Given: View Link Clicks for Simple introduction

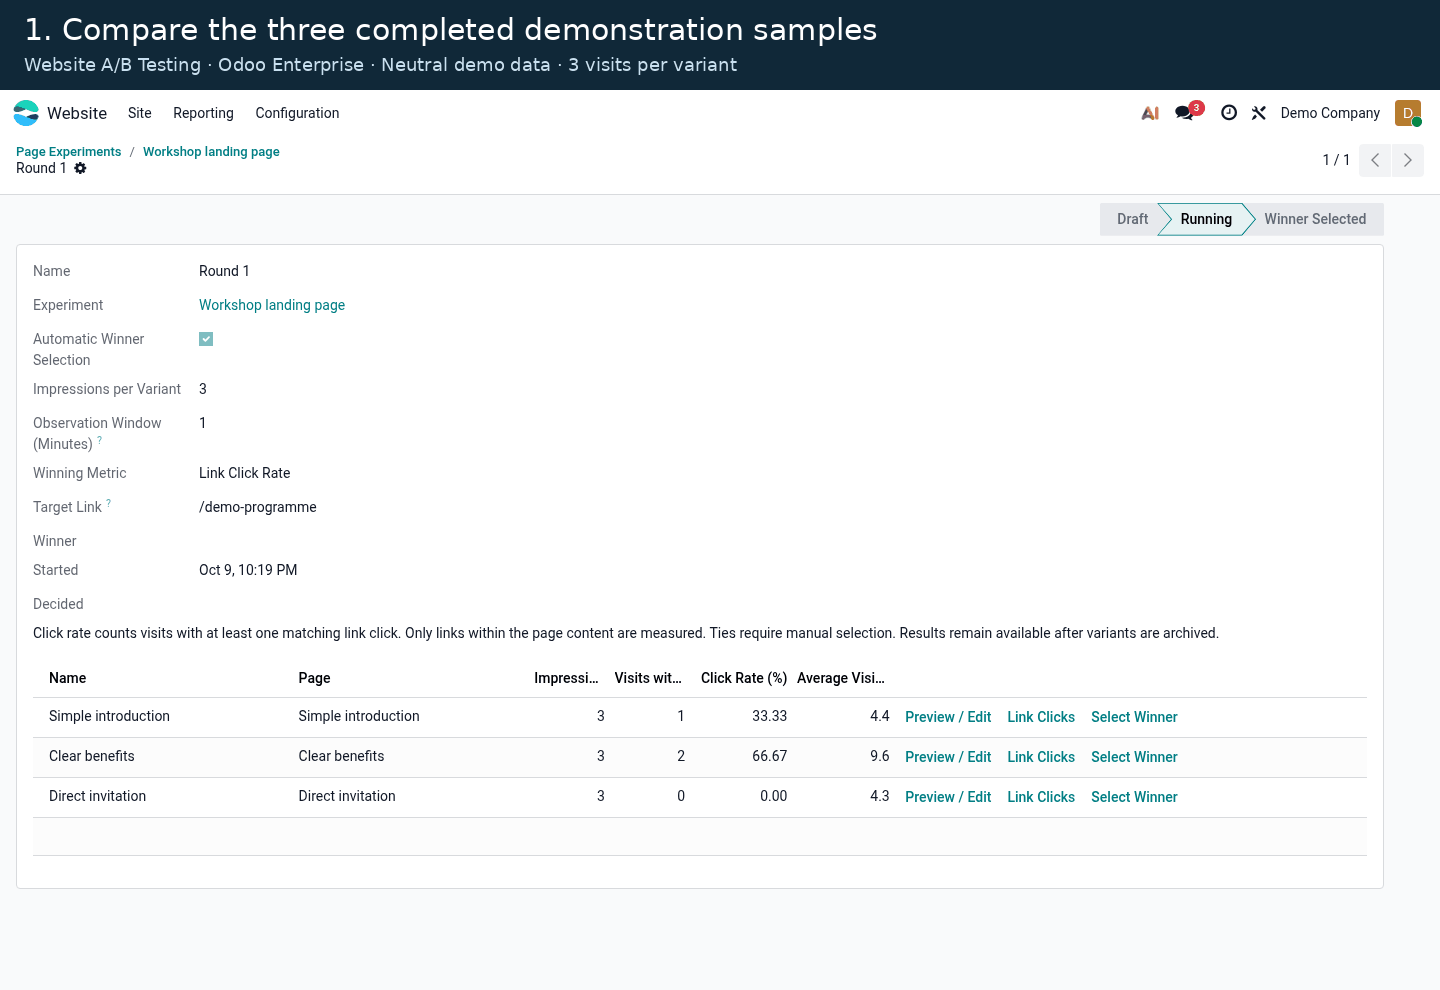Looking at the screenshot, I should pos(1041,717).
